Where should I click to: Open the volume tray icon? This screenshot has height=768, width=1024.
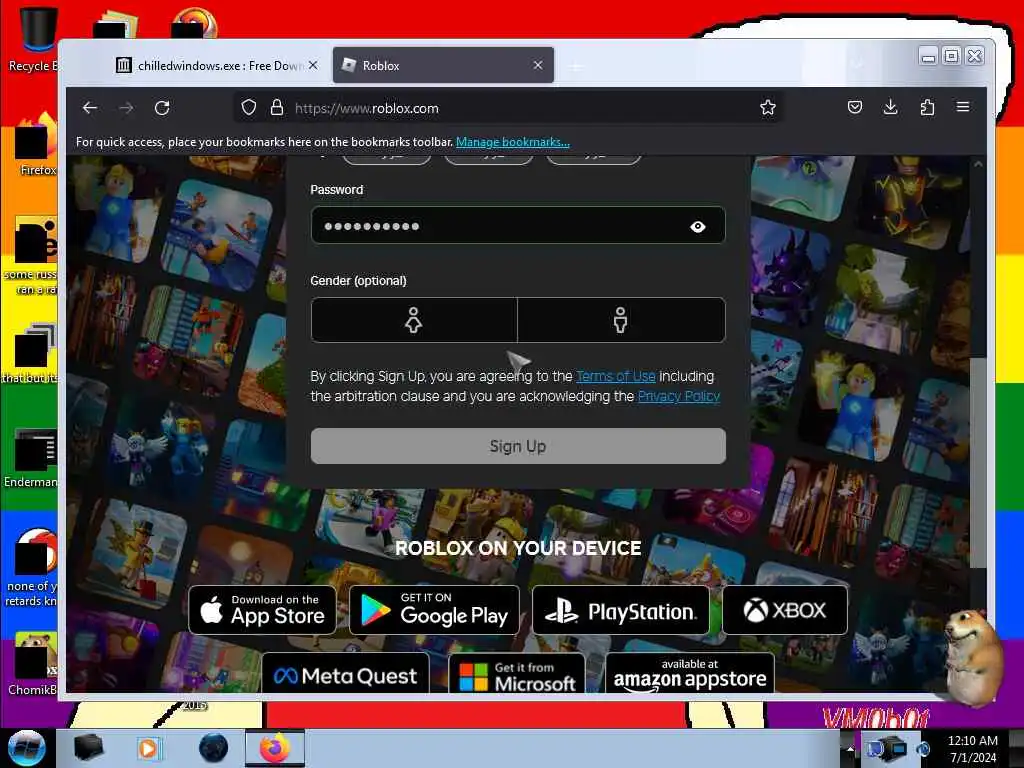coord(923,748)
